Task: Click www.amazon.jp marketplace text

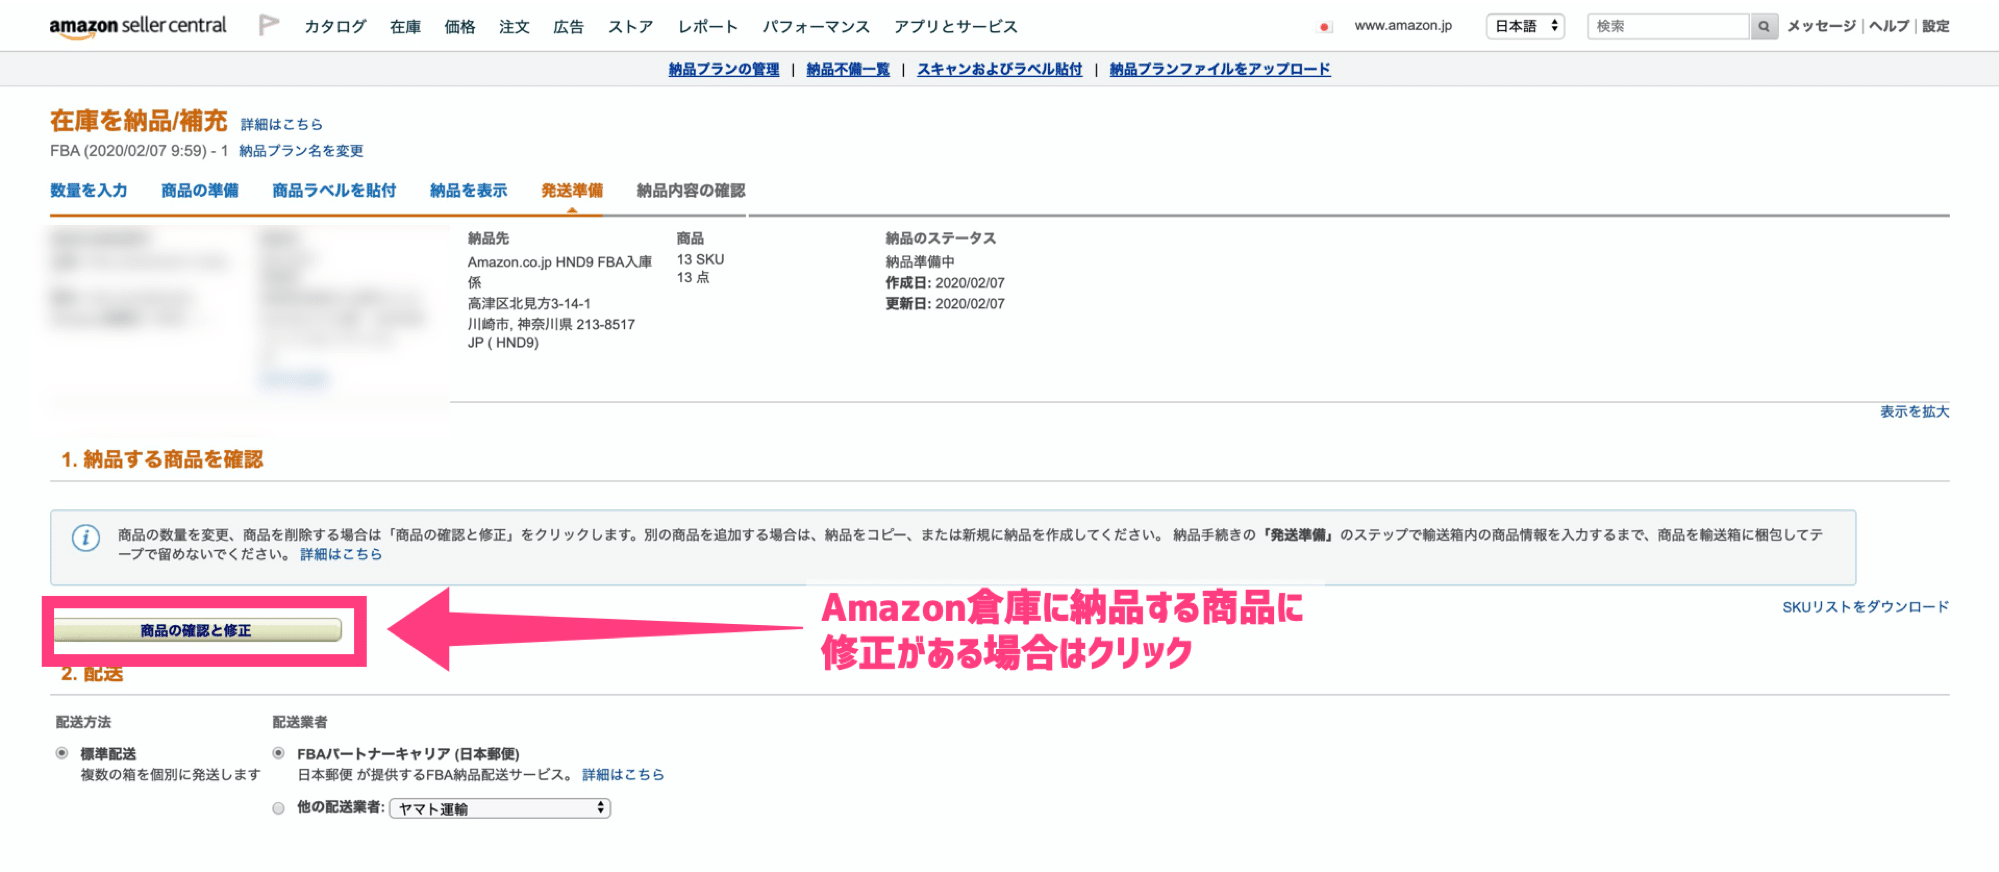Action: (1403, 26)
